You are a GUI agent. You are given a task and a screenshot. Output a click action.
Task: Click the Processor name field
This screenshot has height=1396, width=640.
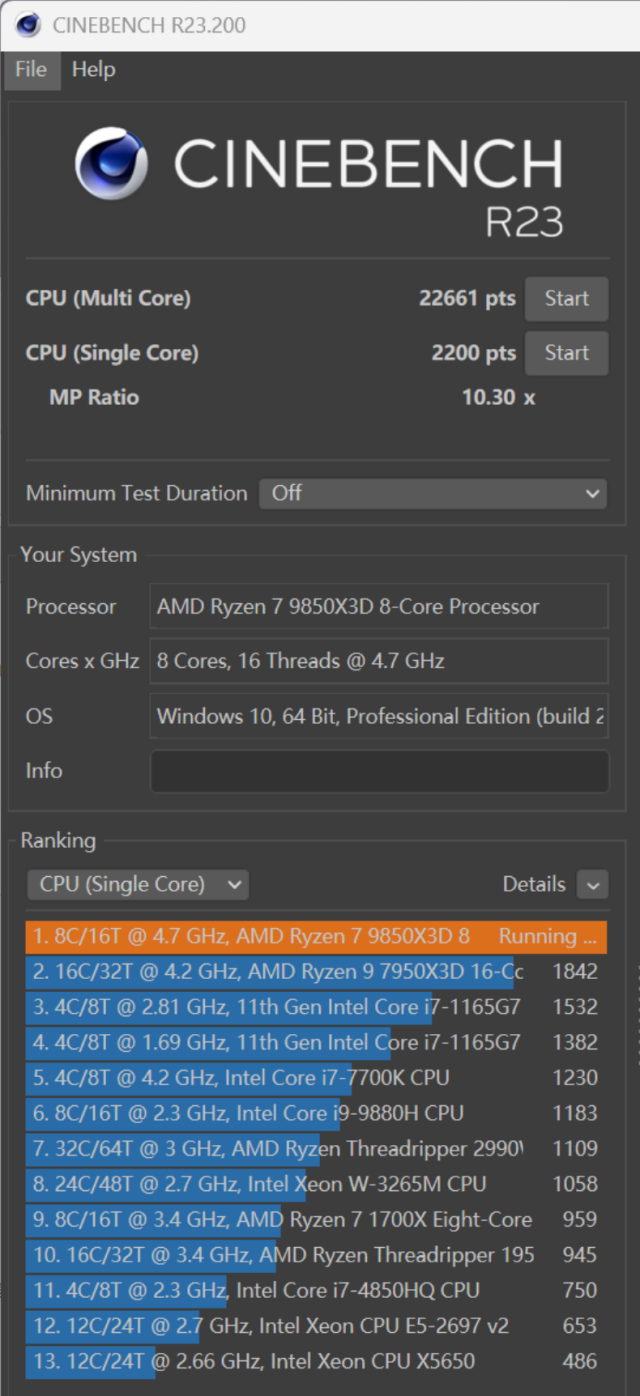pyautogui.click(x=379, y=606)
